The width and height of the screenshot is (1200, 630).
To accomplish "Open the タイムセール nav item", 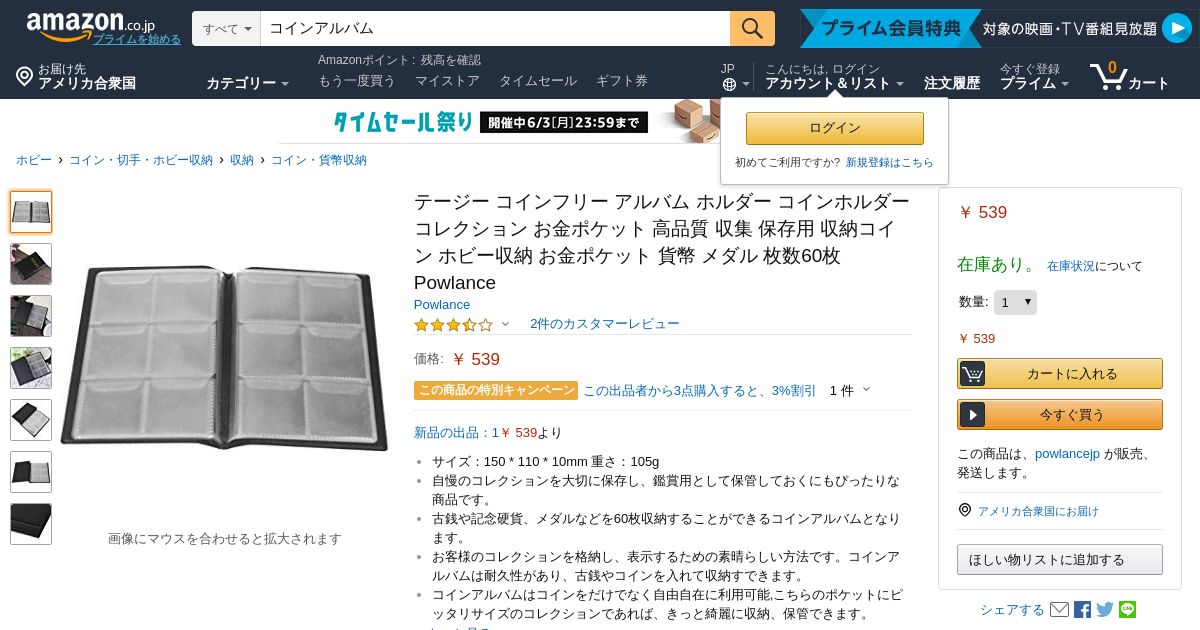I will coord(538,81).
